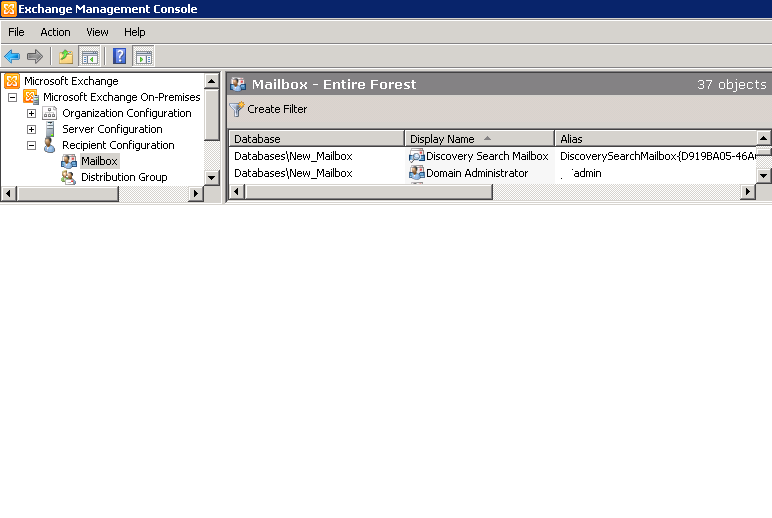The image size is (772, 518).
Task: Click up arrow of tree vertical scrollbar
Action: coord(212,81)
